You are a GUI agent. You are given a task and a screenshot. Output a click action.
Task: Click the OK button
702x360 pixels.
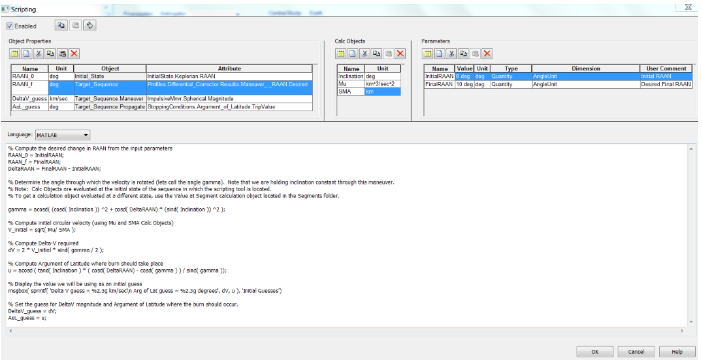coord(595,352)
